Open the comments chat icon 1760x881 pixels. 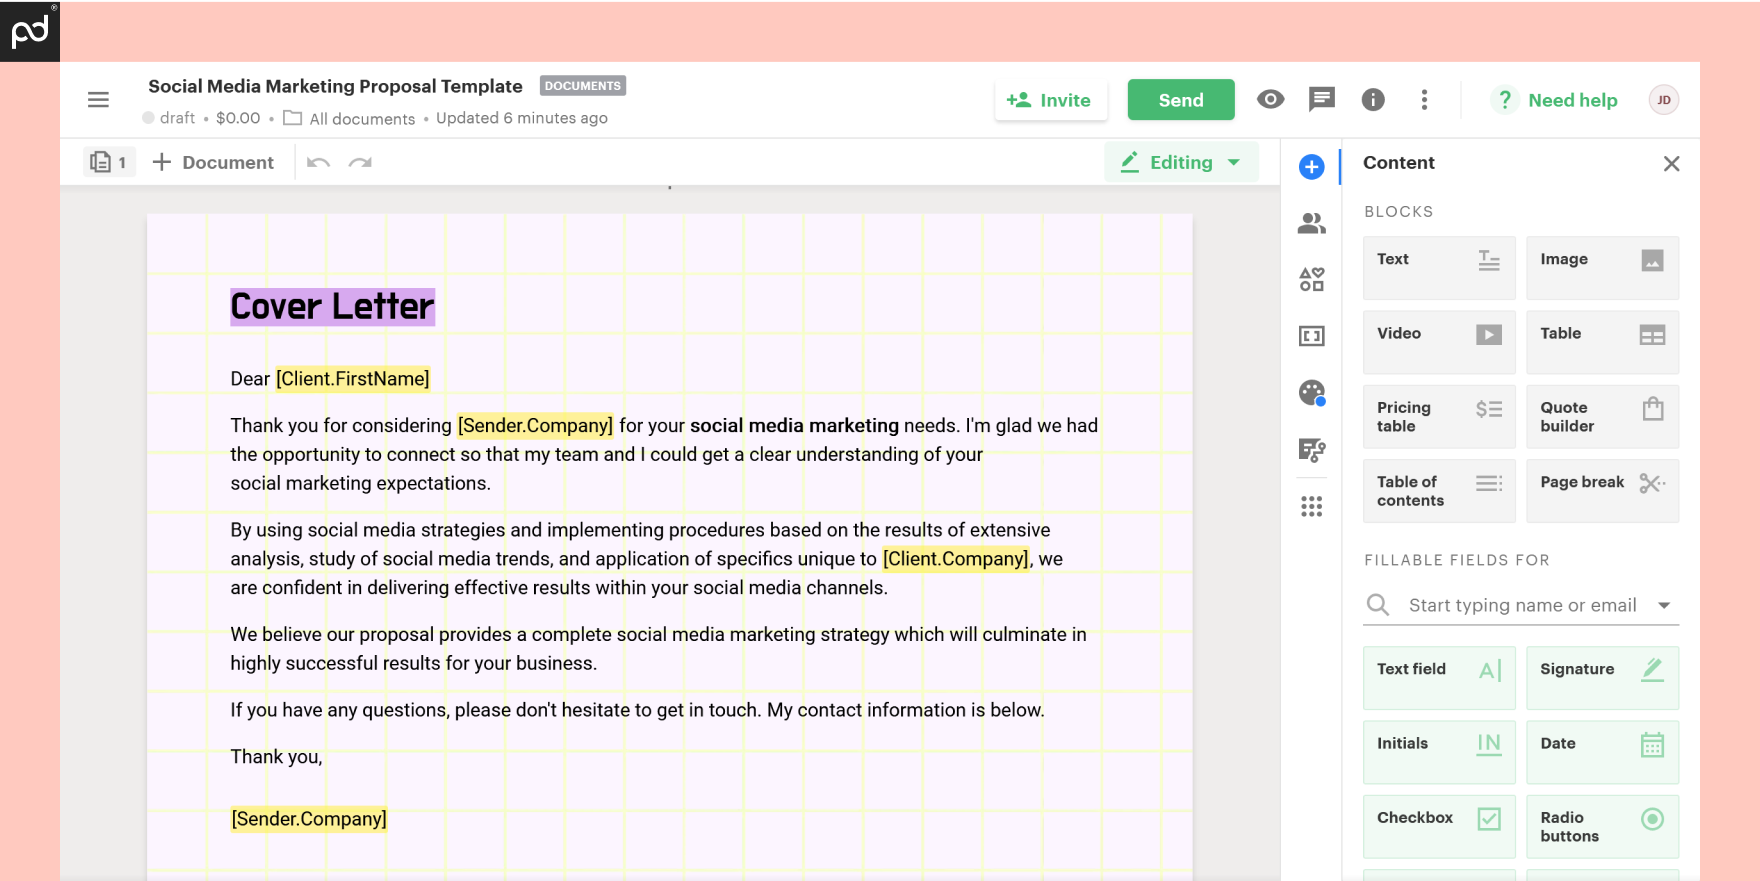coord(1322,99)
